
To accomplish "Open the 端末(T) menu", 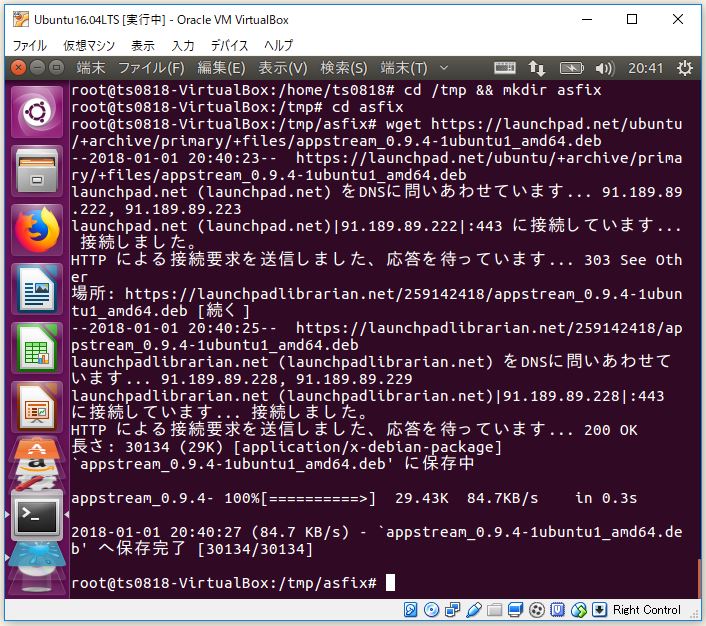I will 404,68.
